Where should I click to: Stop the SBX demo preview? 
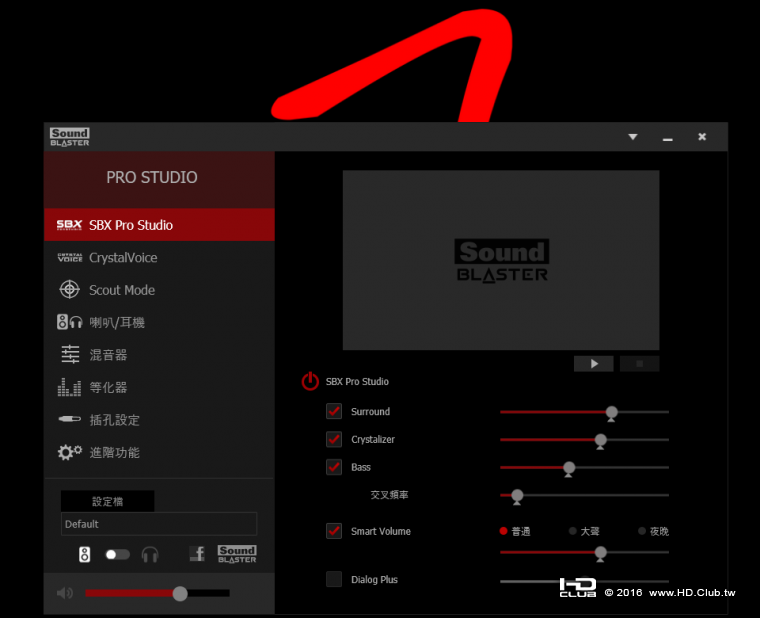[x=639, y=364]
